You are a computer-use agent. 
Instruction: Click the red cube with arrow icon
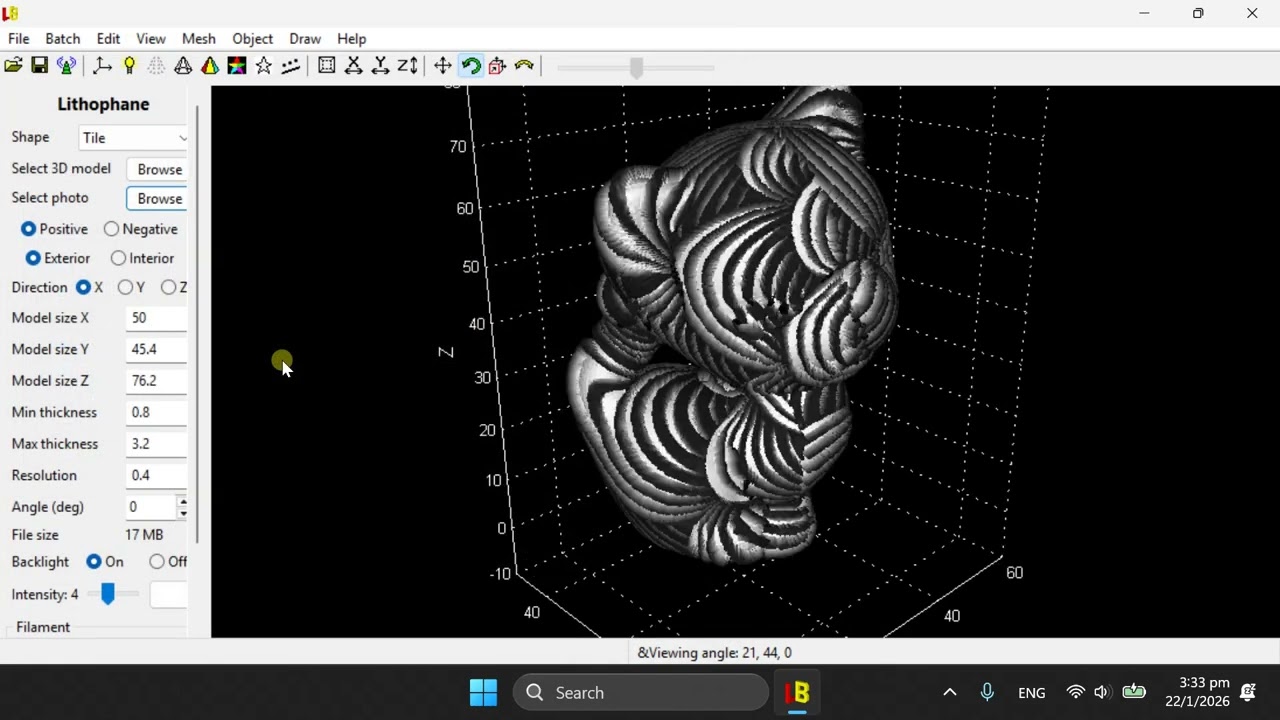[x=497, y=66]
